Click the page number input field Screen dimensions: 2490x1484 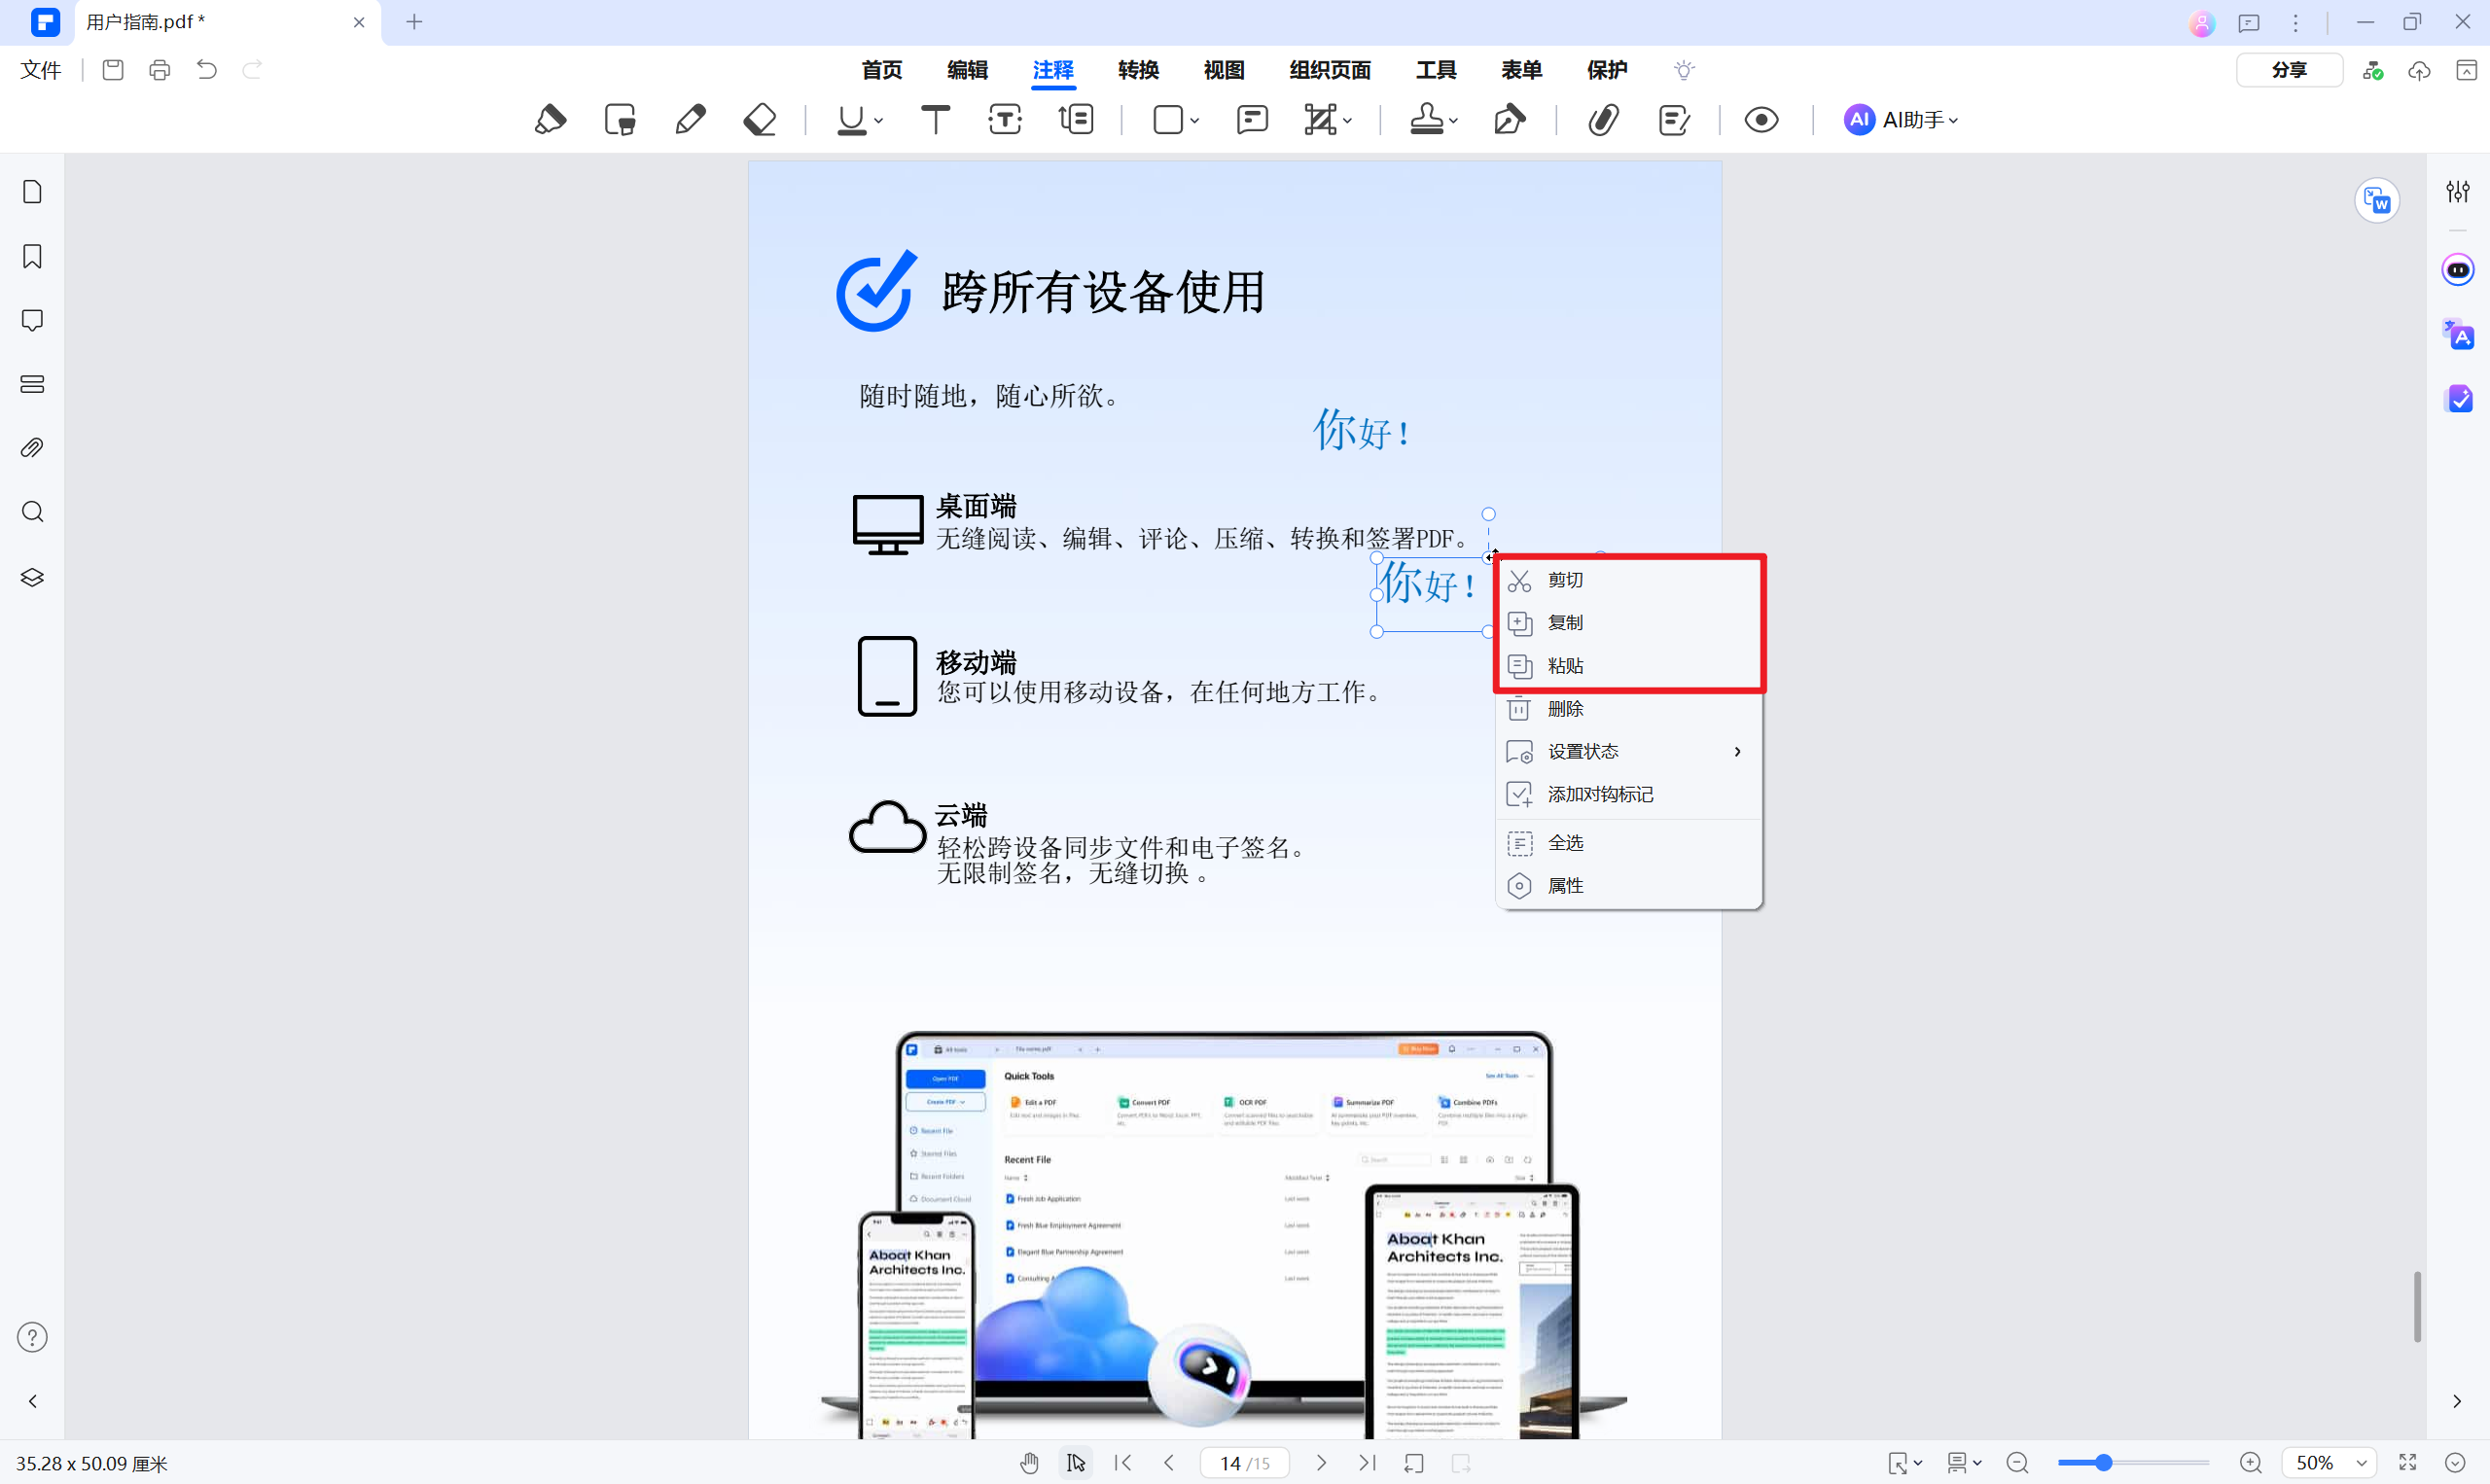(x=1230, y=1463)
